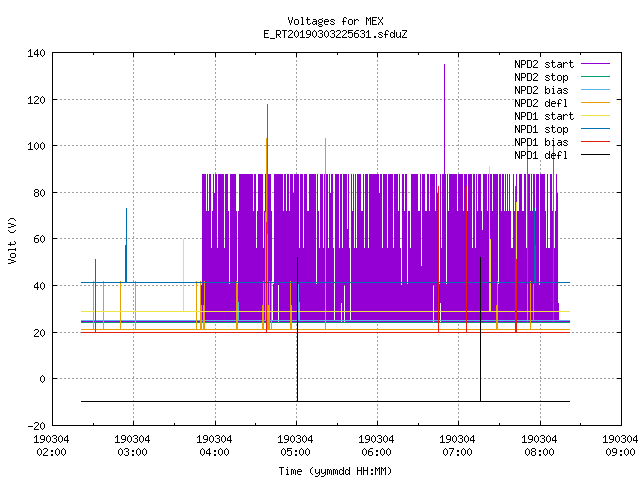Click the NPD2 stop green legend line

[x=595, y=77]
